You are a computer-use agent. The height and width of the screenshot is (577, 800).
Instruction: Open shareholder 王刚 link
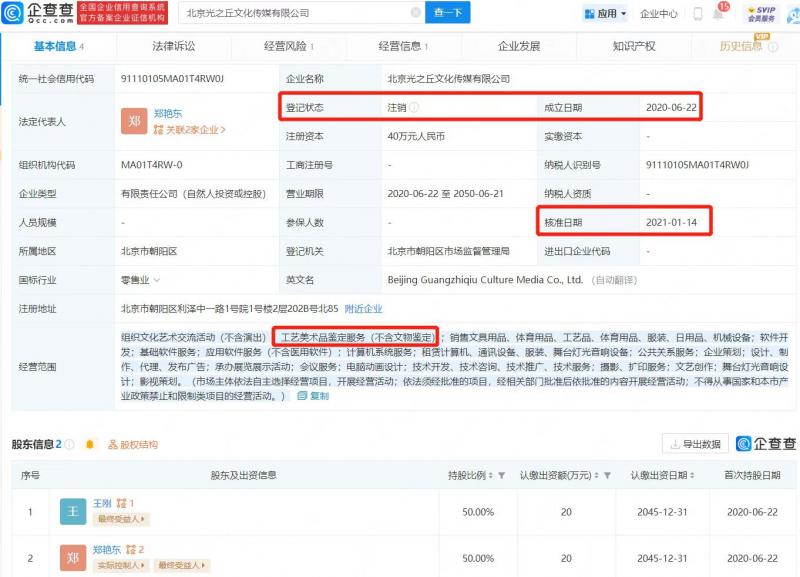click(x=102, y=504)
